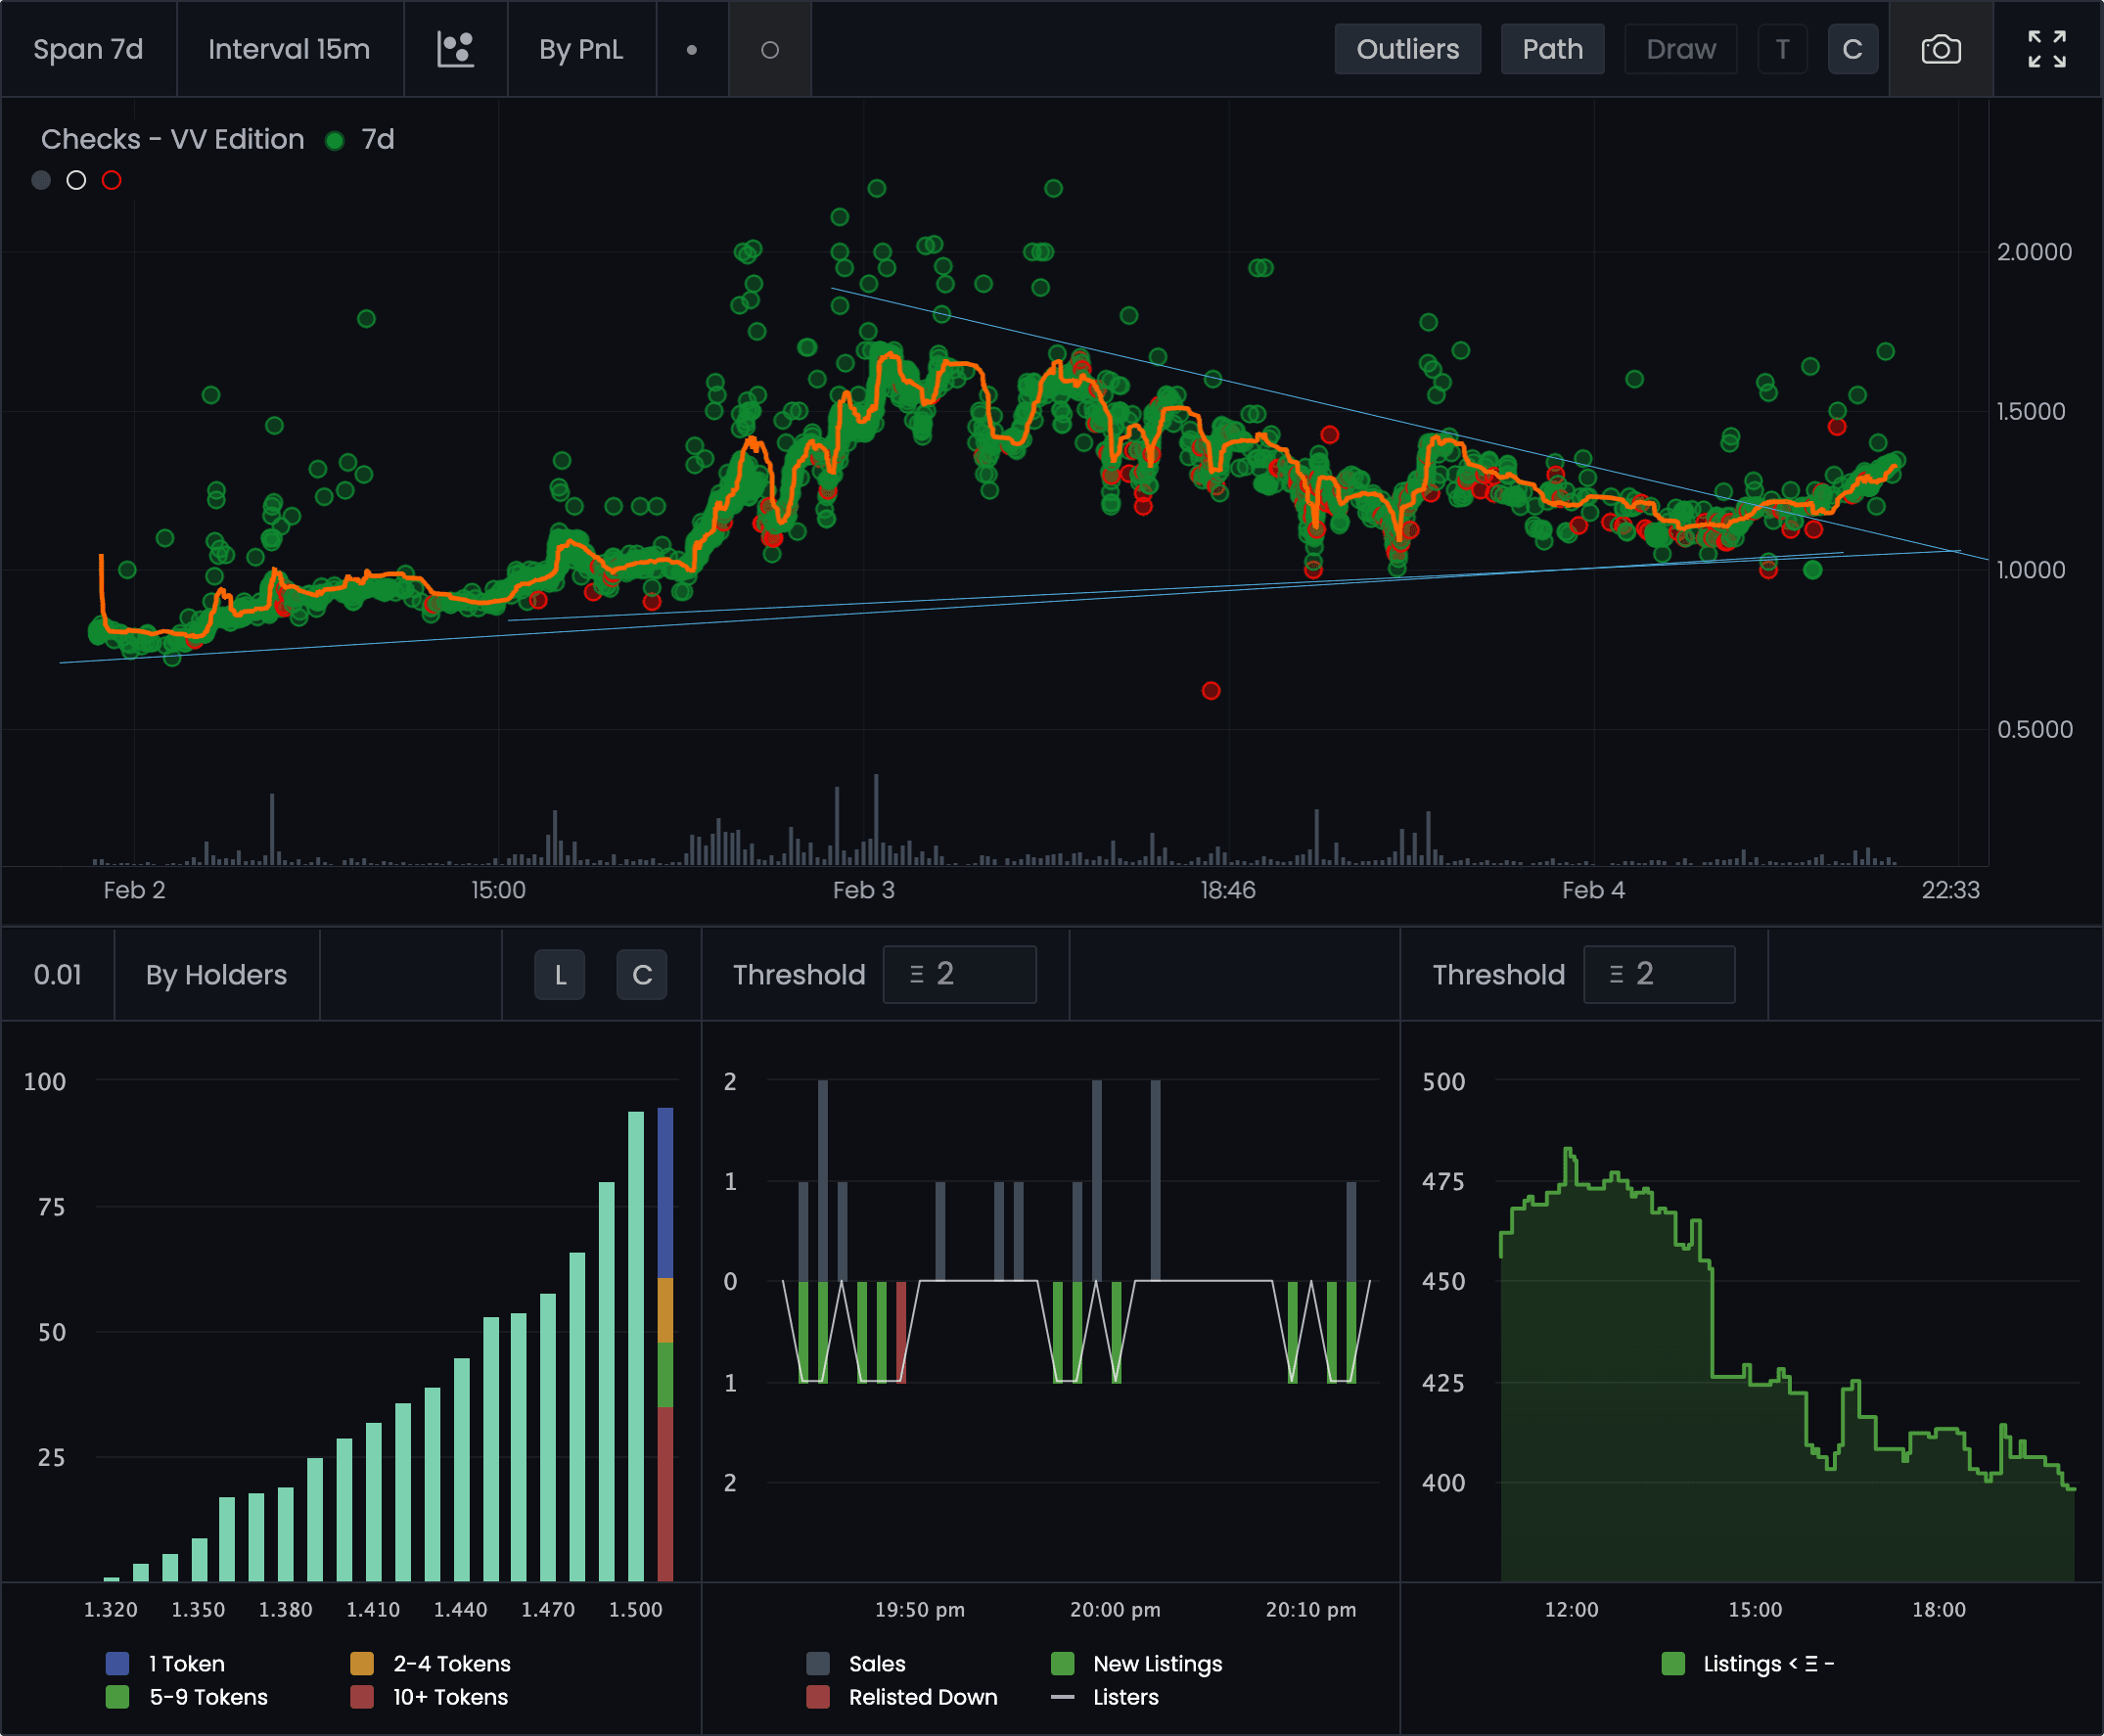2104x1736 pixels.
Task: Toggle the Outliers display
Action: coord(1407,49)
